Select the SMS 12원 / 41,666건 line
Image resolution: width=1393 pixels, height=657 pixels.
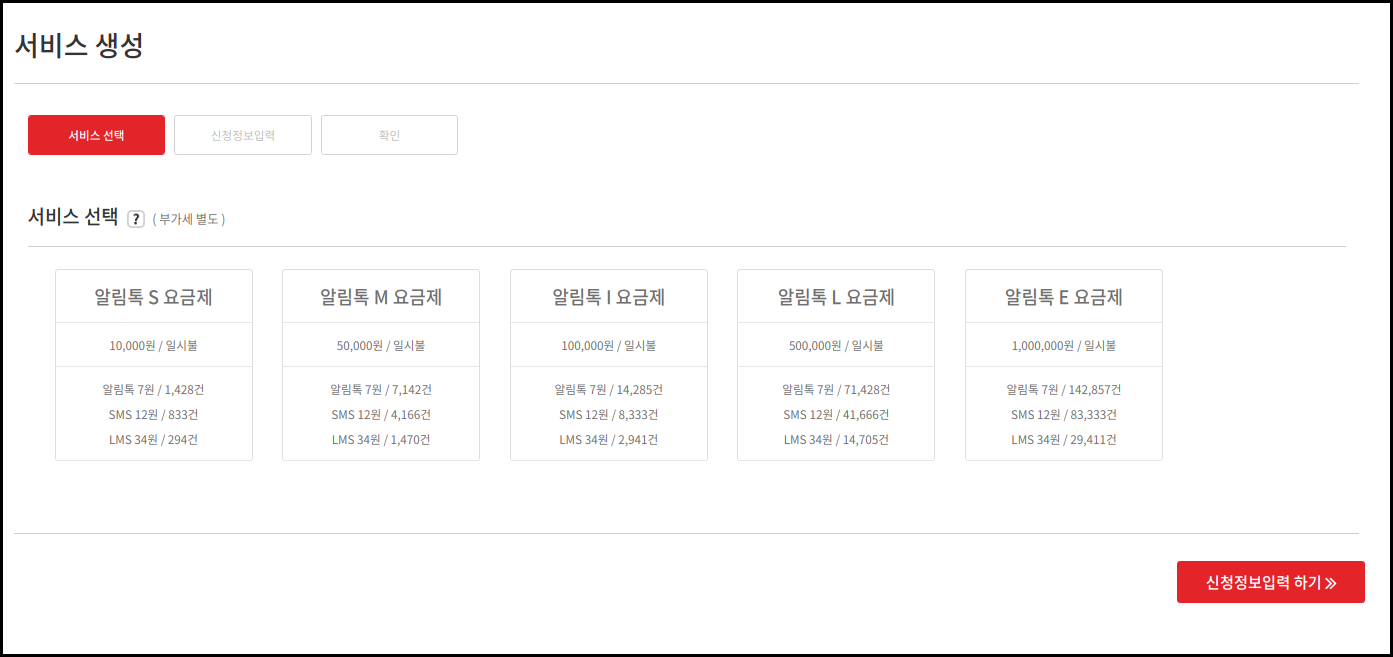click(836, 415)
